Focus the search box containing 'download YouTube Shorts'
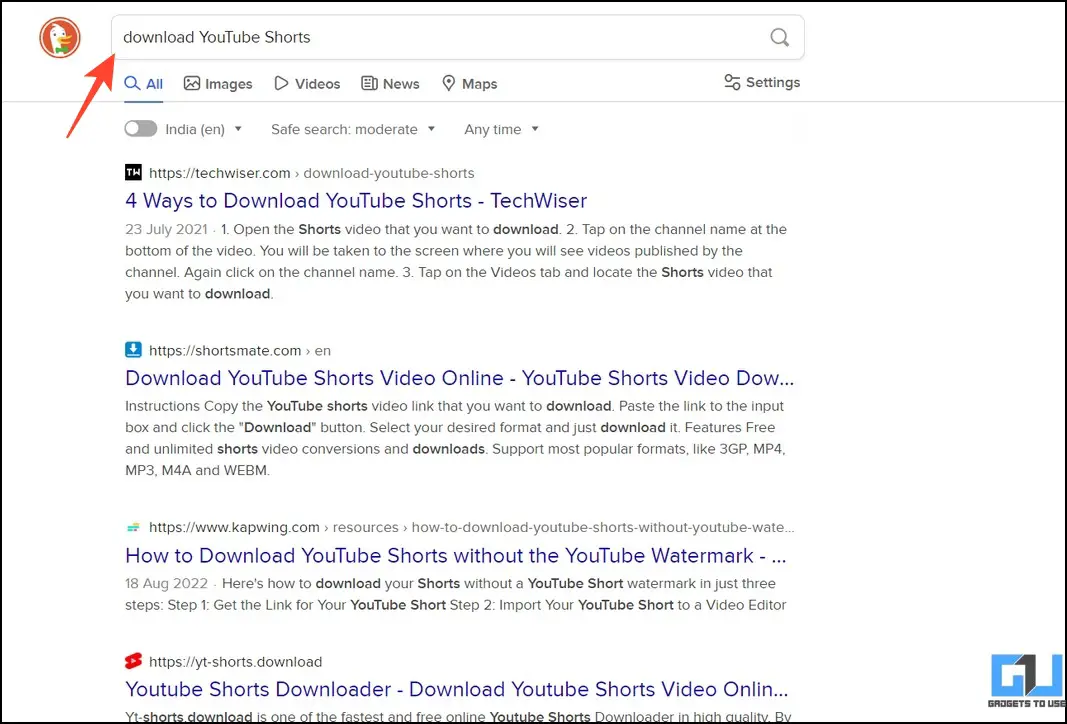Viewport: 1067px width, 724px height. (x=457, y=37)
